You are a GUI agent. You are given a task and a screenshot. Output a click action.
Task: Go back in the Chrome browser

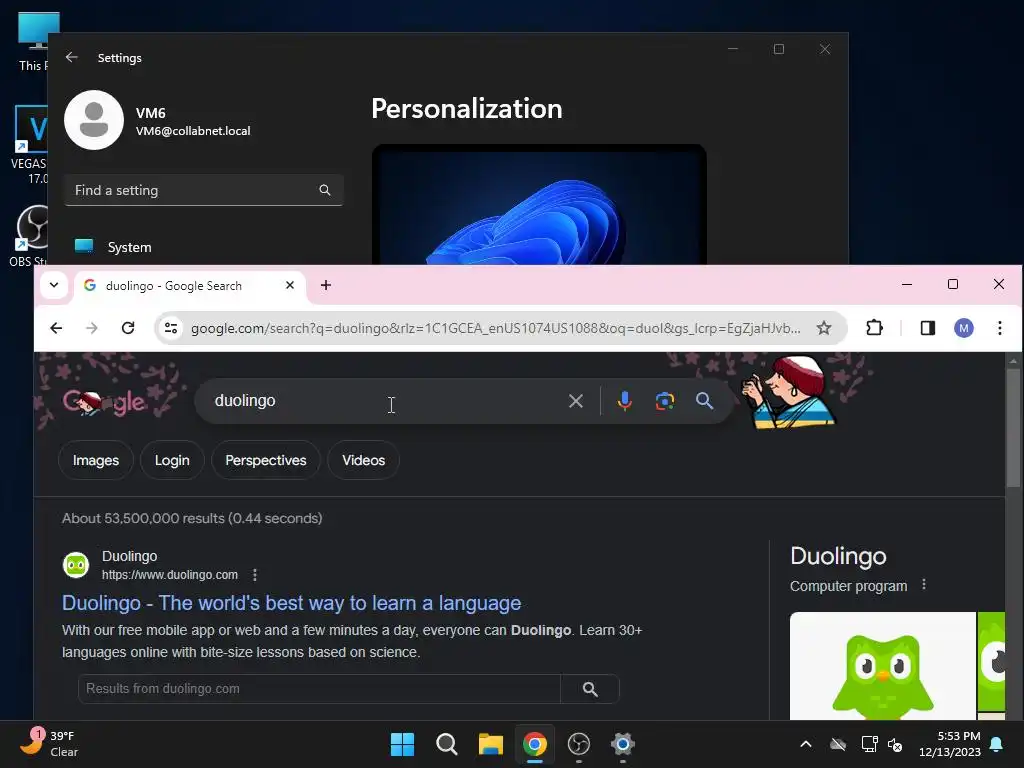click(x=56, y=328)
